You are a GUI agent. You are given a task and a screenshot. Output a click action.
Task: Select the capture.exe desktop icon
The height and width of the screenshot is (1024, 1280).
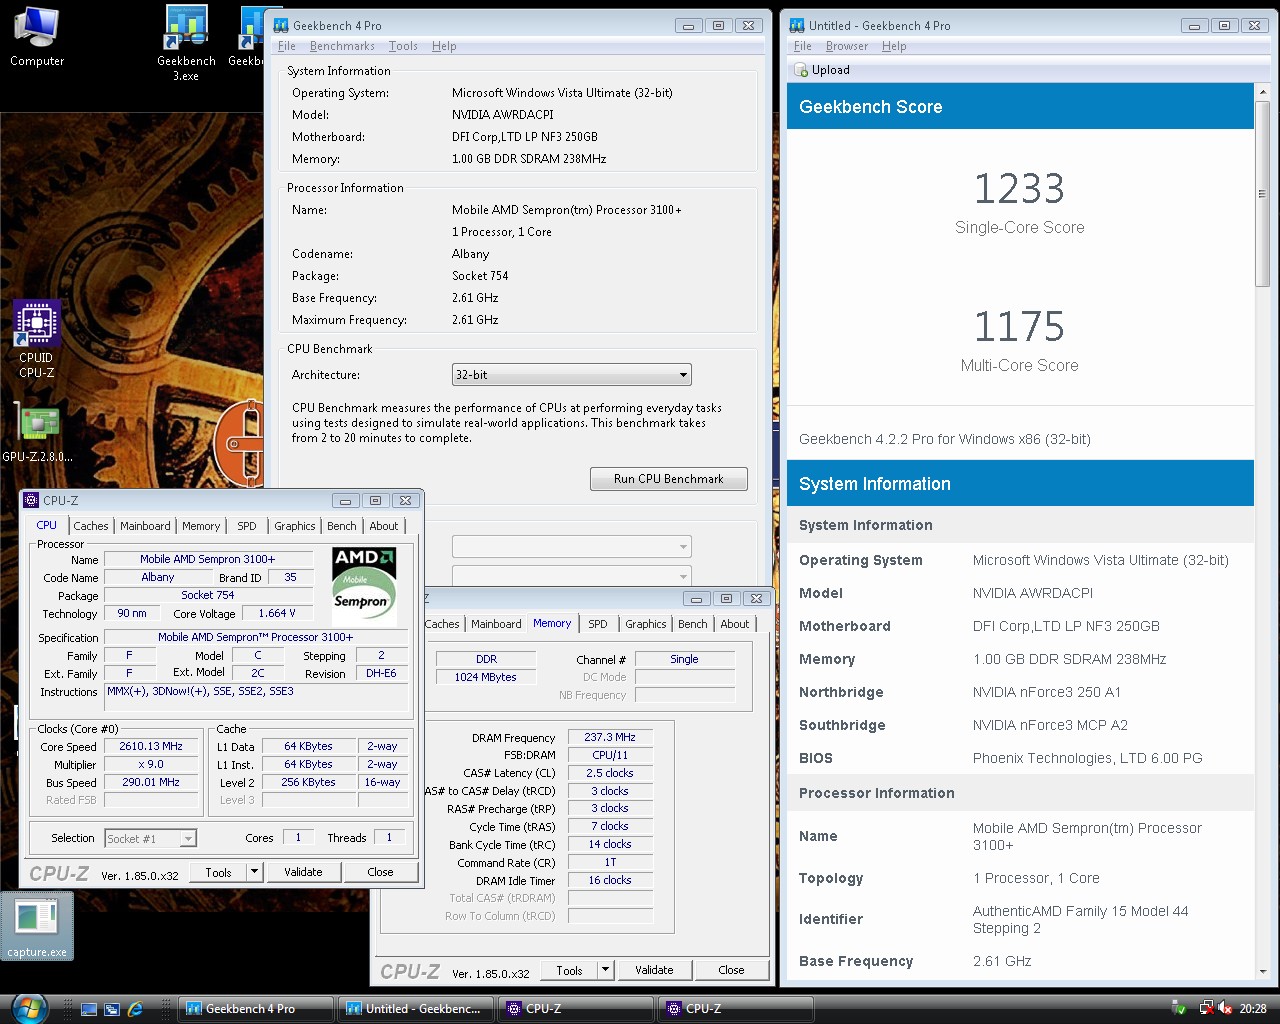pos(37,925)
